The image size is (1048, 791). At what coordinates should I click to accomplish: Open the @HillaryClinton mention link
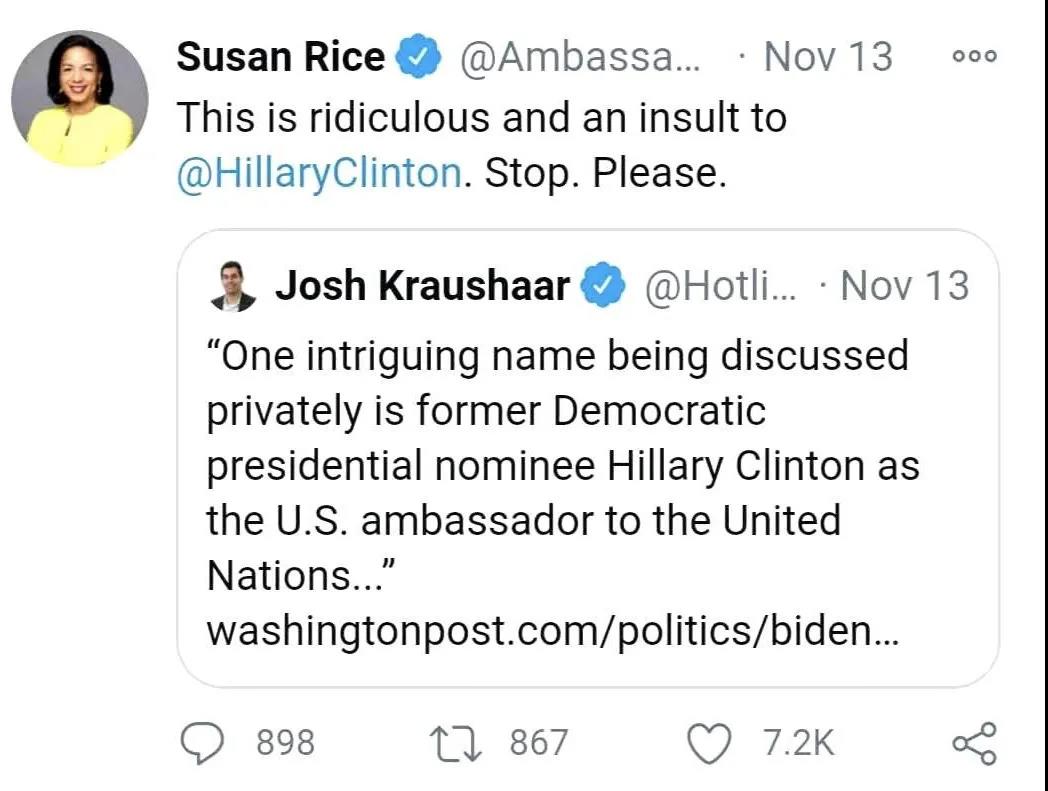coord(319,173)
